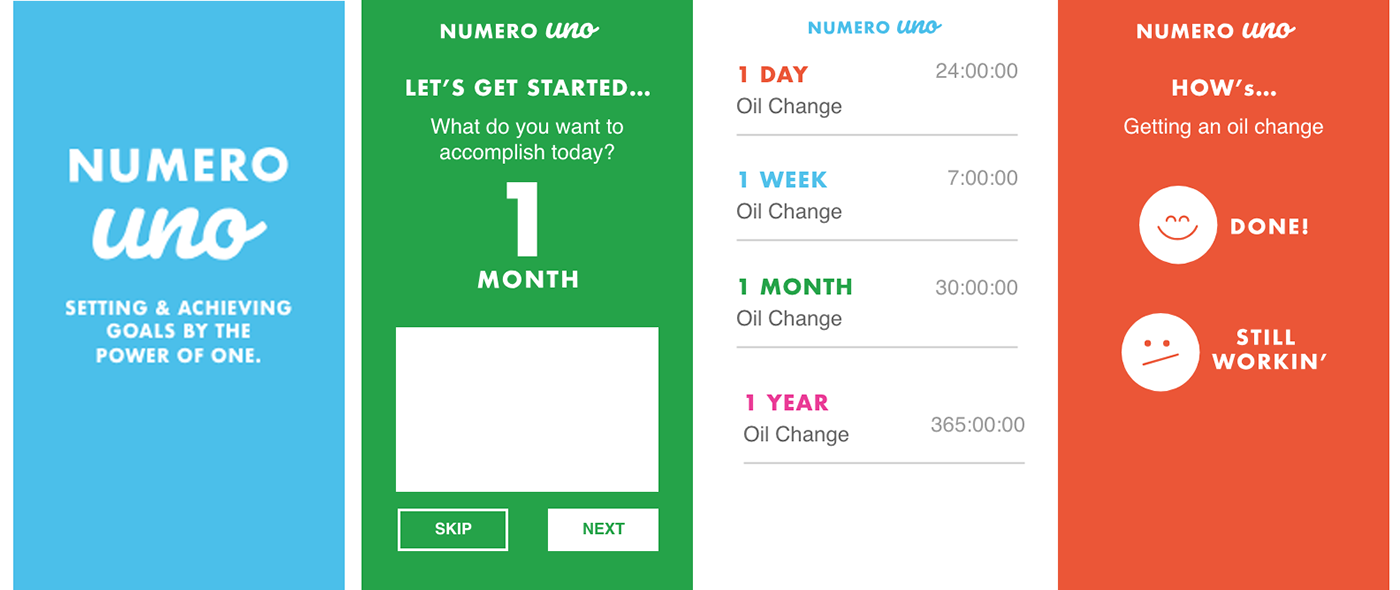This screenshot has width=1400, height=590.
Task: Click the white goal text entry box
Action: coord(527,409)
